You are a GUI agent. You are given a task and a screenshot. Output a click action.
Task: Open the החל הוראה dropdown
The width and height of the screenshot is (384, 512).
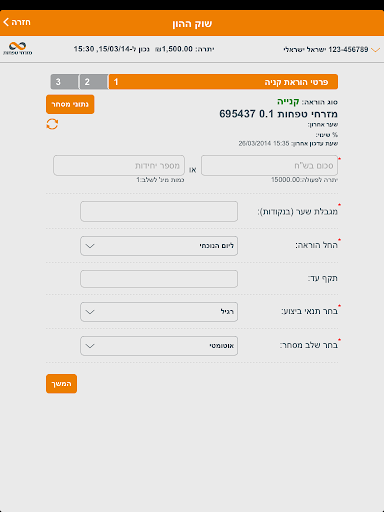pos(159,246)
